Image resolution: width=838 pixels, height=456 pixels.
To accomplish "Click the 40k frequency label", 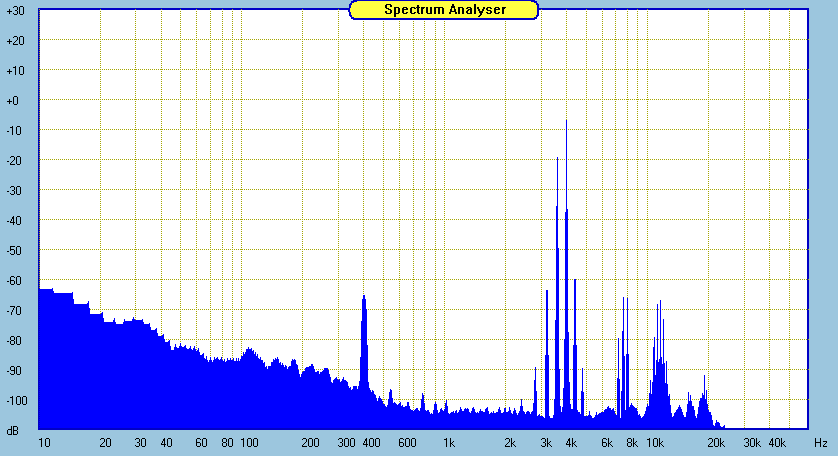I will [x=777, y=443].
